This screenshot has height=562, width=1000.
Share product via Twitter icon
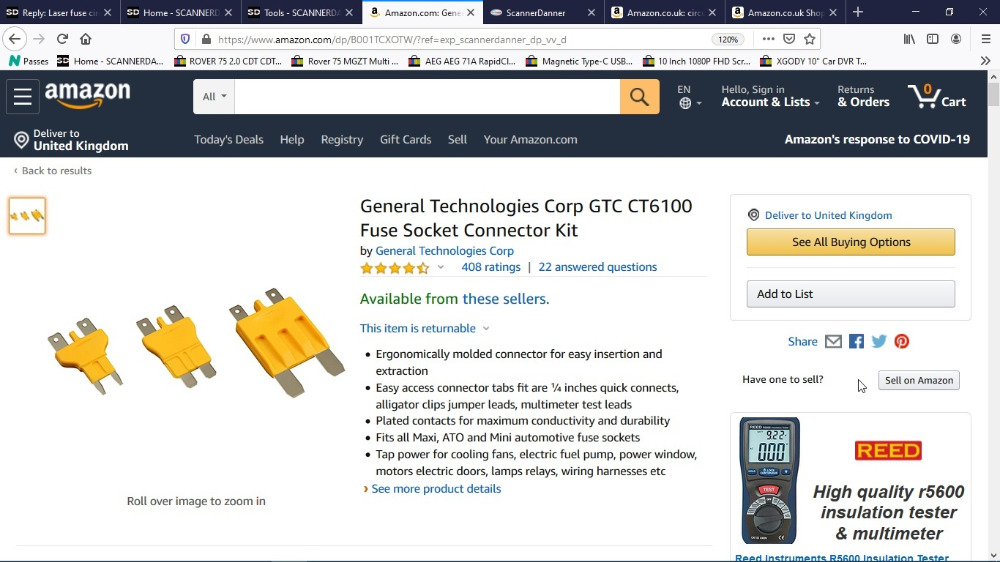tap(879, 342)
